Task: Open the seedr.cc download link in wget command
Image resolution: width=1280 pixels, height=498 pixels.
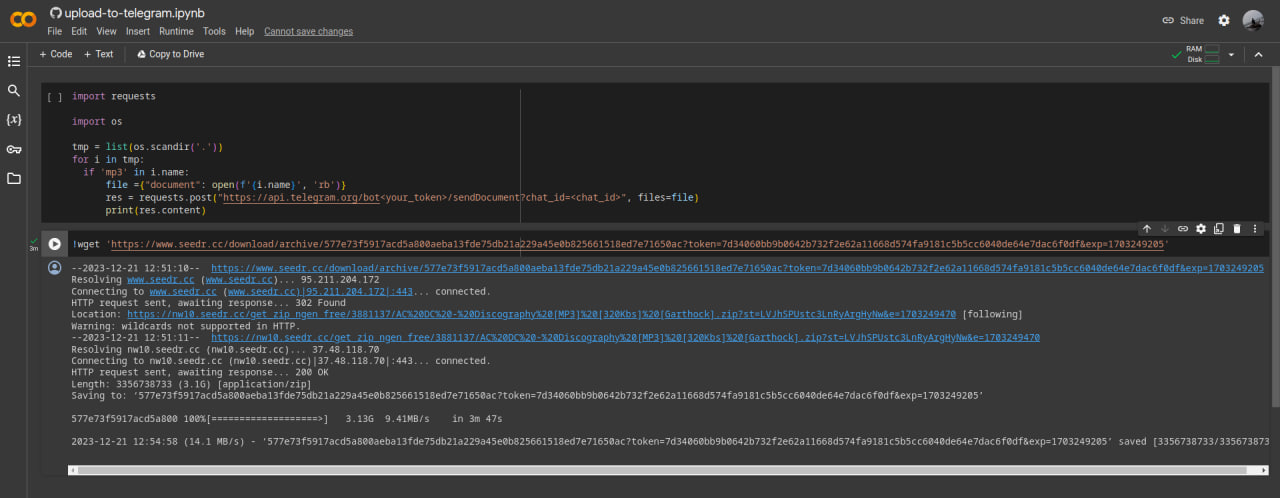Action: (640, 244)
